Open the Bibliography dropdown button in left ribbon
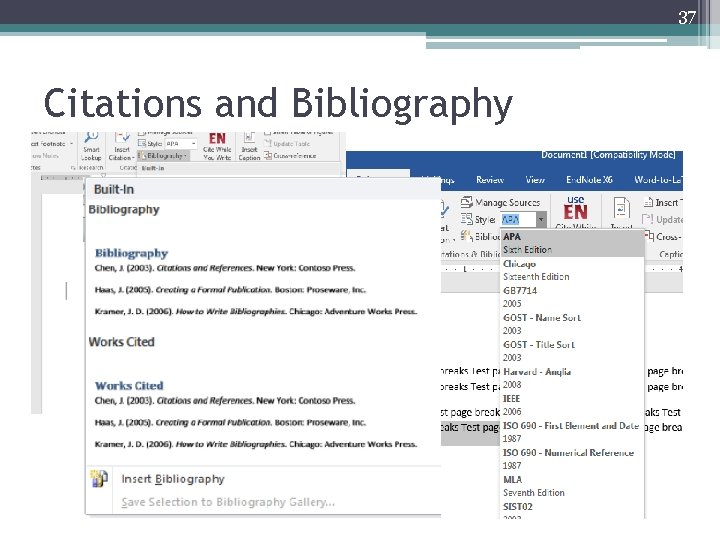720x540 pixels. tap(163, 156)
